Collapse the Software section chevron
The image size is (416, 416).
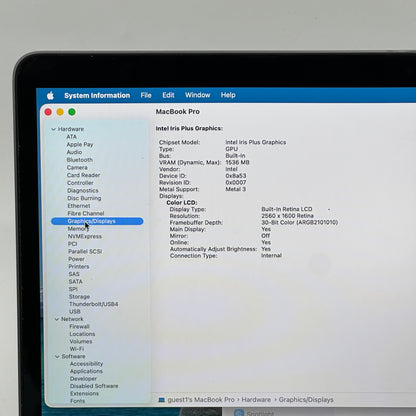[57, 356]
